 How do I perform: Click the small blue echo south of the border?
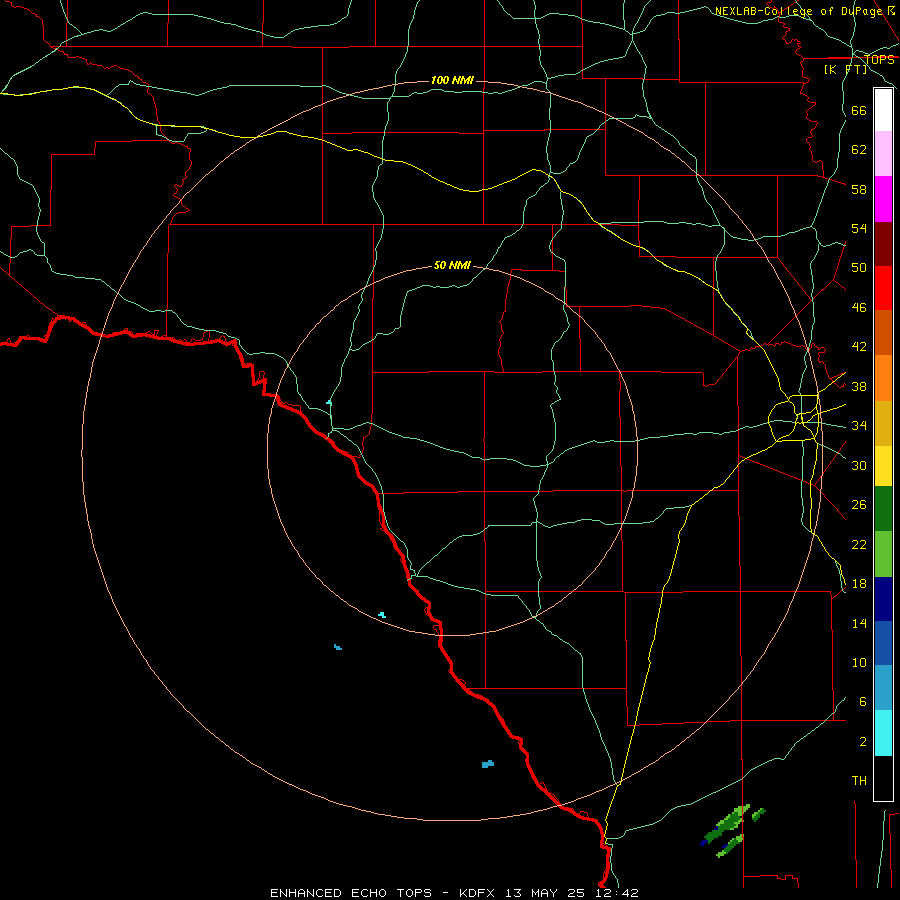point(487,764)
